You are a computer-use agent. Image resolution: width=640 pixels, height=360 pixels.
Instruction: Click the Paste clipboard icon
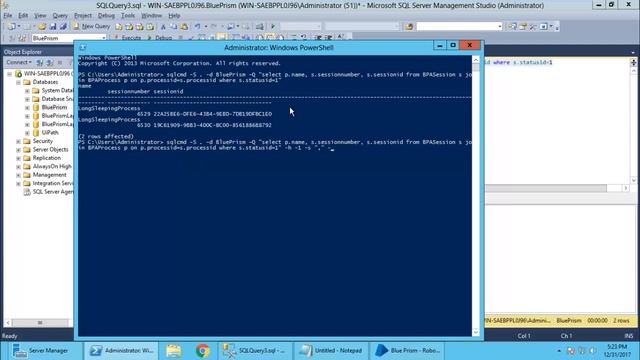tap(184, 27)
